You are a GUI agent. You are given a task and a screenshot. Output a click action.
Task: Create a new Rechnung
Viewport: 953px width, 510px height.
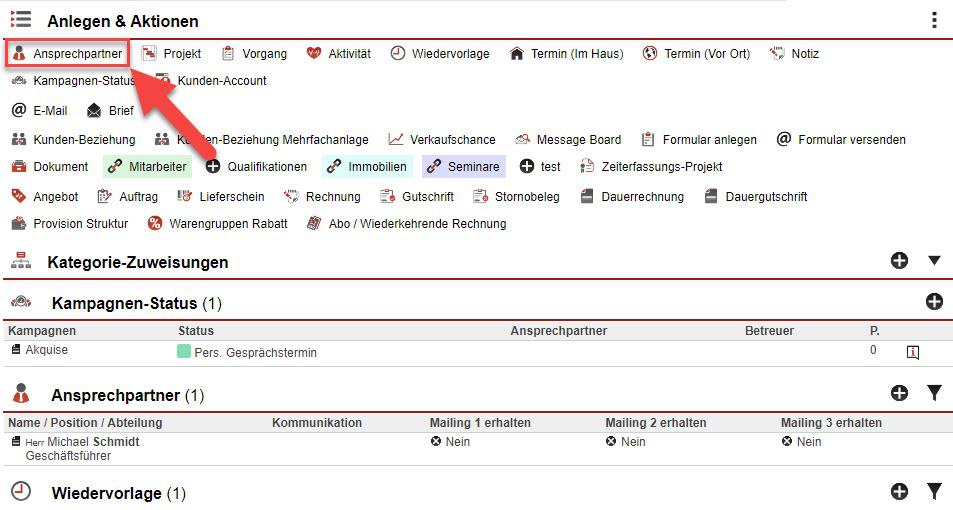[322, 197]
